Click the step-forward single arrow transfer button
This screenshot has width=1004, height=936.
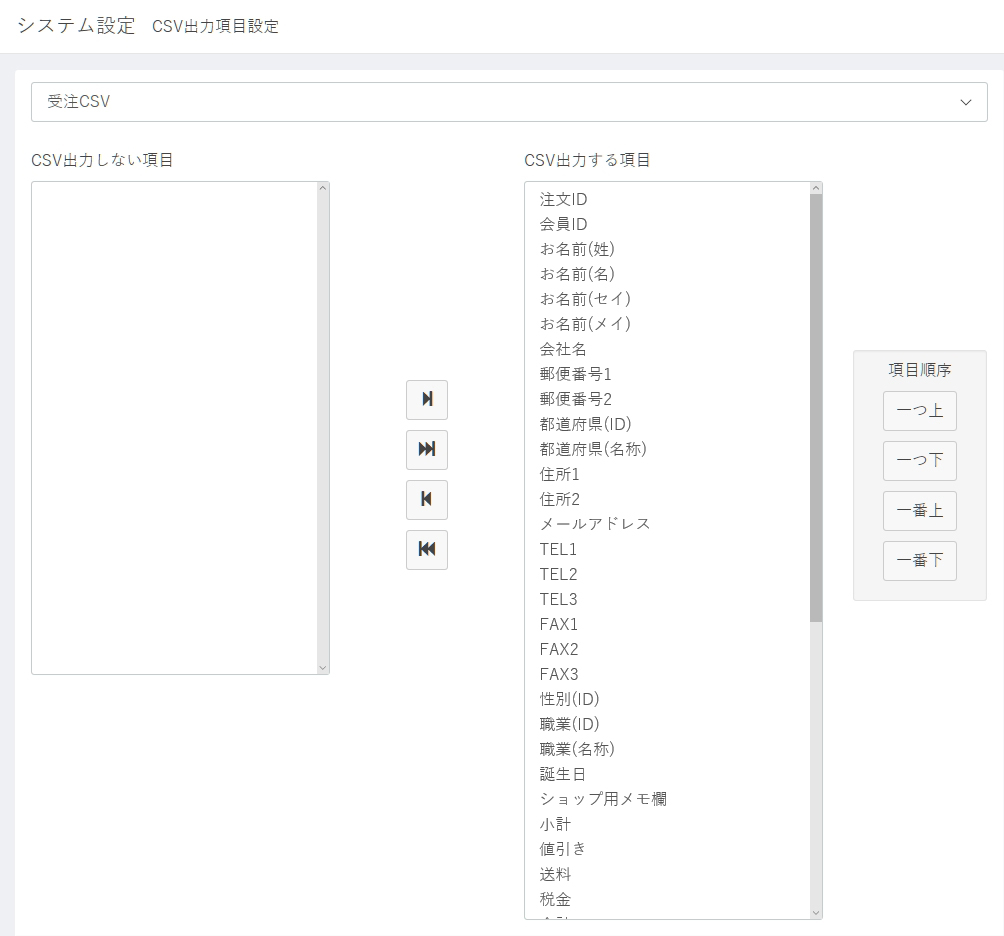427,399
